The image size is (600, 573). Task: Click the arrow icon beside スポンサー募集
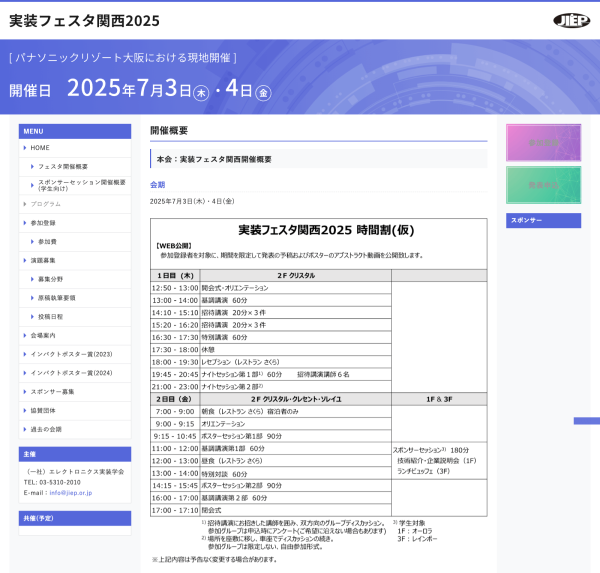(x=25, y=392)
